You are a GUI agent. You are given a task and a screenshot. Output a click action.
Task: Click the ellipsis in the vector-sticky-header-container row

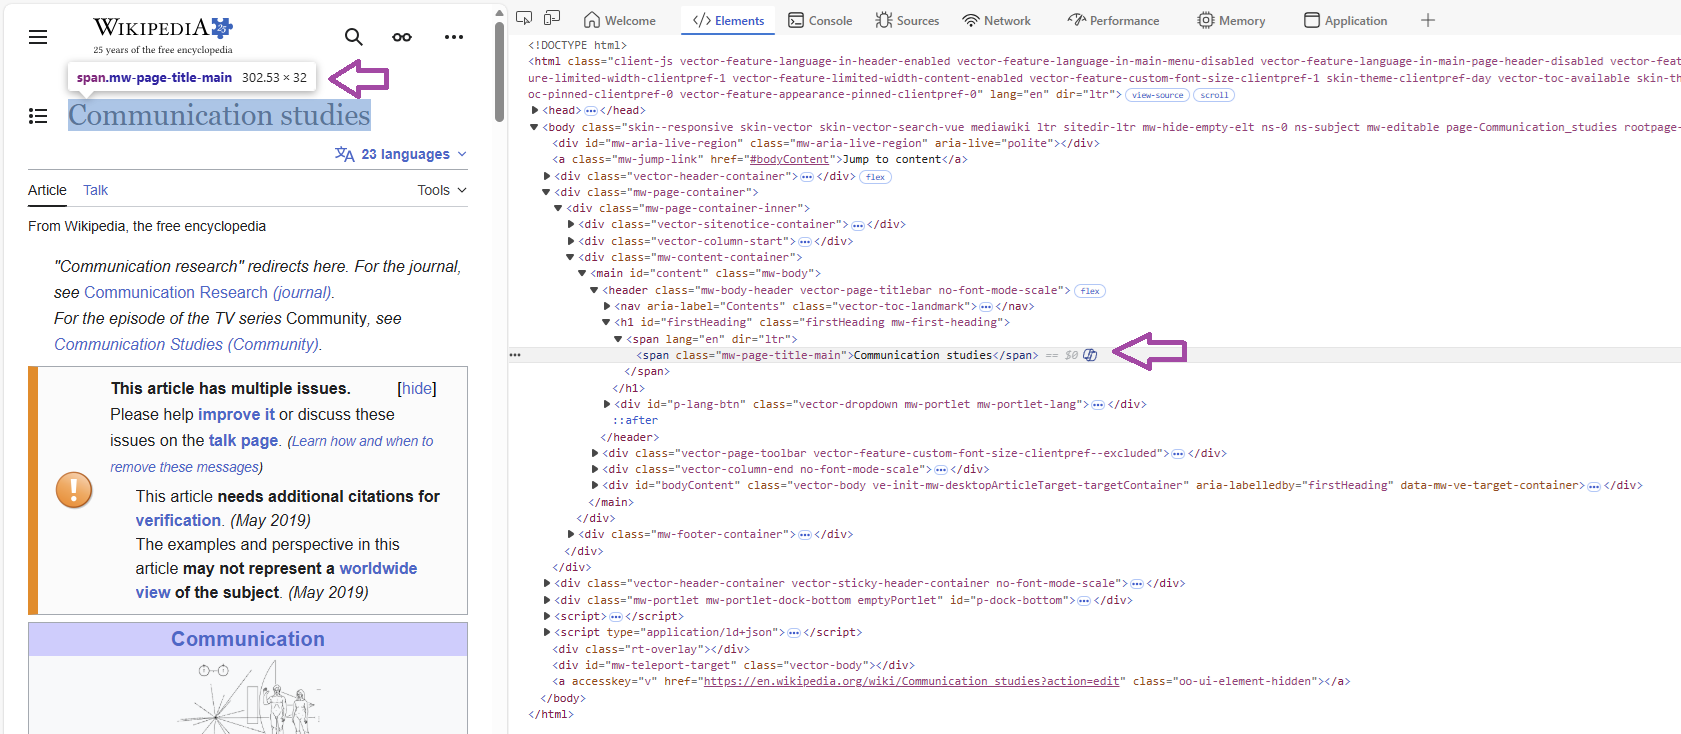click(x=1137, y=584)
